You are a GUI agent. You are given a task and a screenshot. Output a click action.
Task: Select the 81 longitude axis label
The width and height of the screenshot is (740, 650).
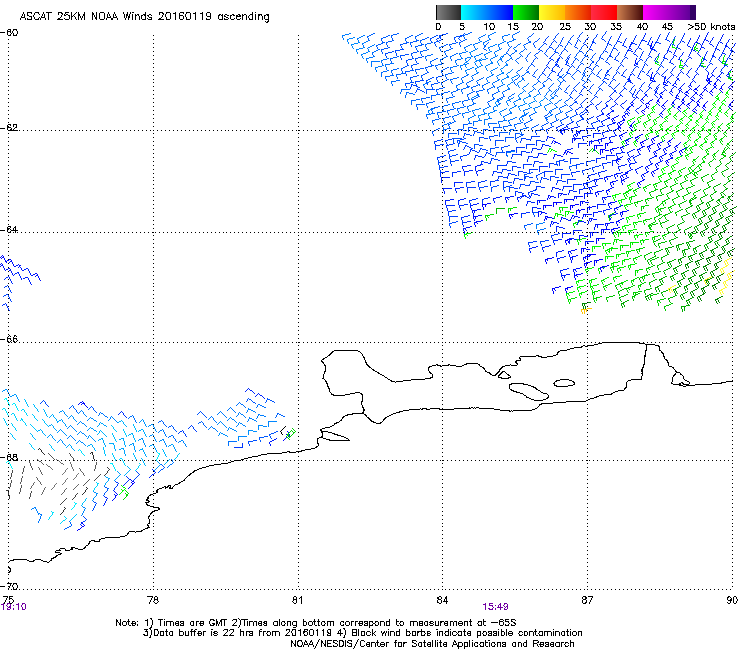tap(297, 600)
